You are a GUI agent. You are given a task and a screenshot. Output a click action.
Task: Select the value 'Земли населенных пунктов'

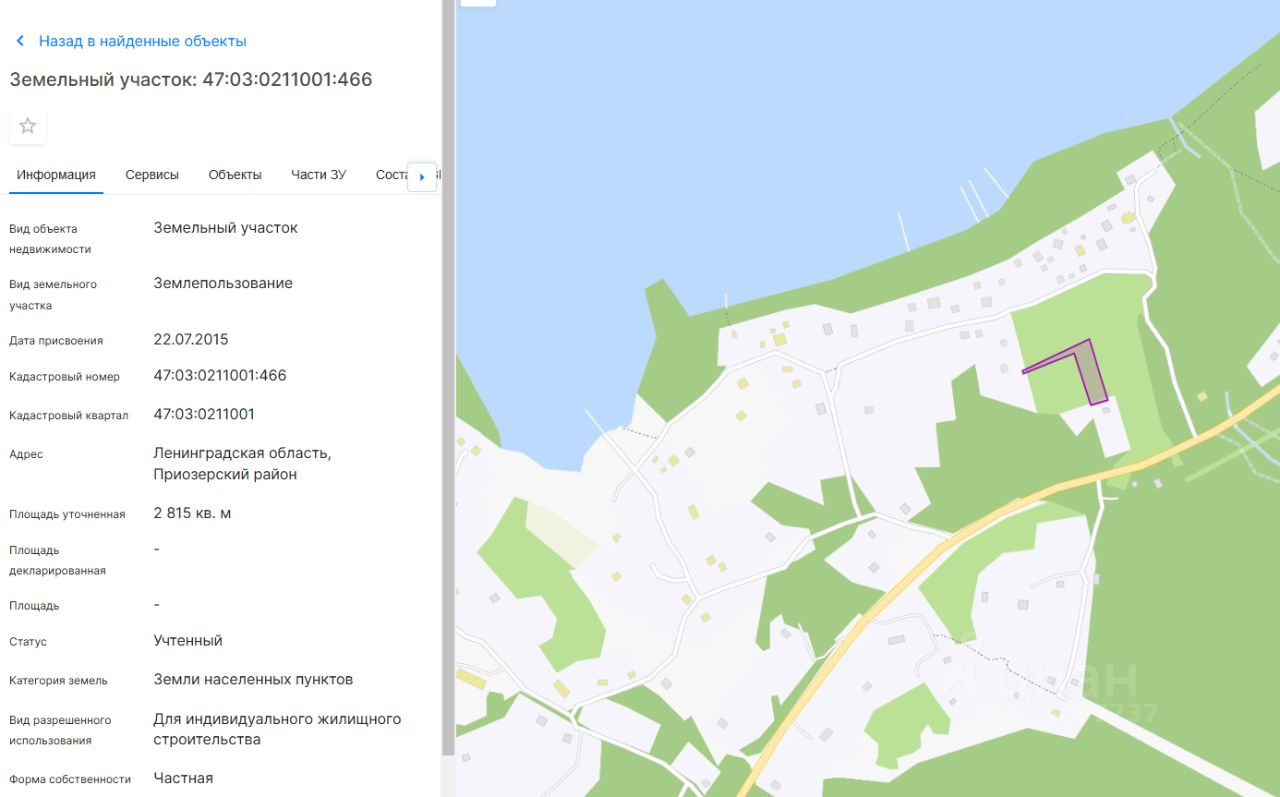click(x=253, y=680)
